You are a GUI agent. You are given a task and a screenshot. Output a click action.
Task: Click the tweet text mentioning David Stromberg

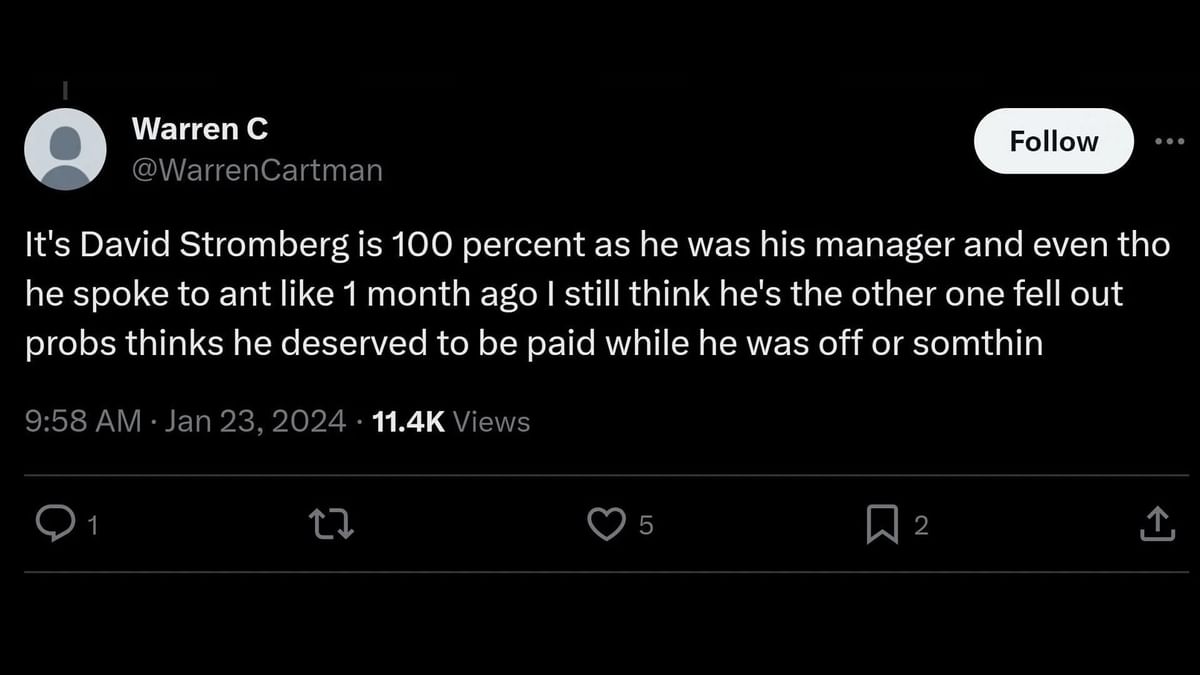595,247
